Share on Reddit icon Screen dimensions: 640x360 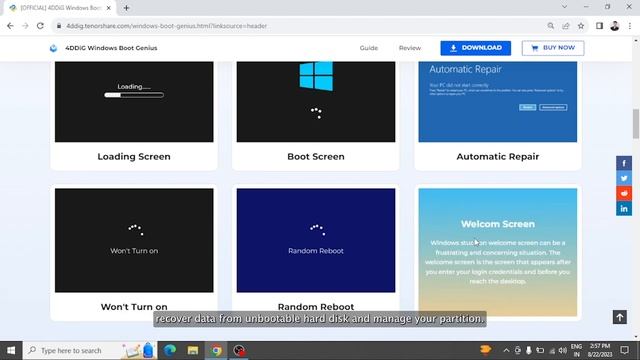(x=624, y=193)
